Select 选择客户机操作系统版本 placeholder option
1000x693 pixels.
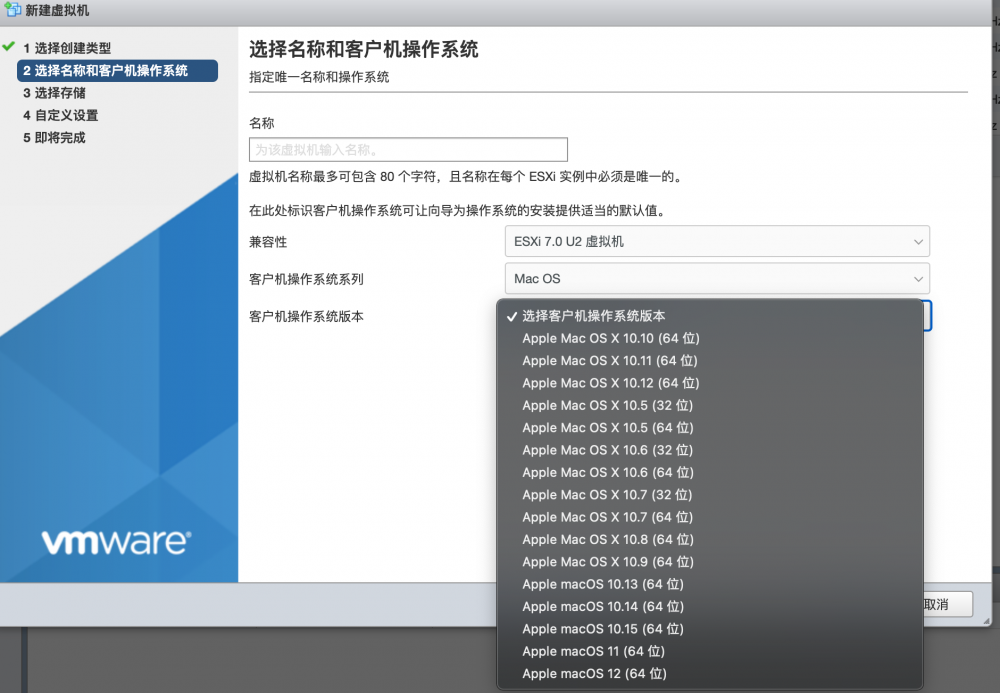[710, 316]
